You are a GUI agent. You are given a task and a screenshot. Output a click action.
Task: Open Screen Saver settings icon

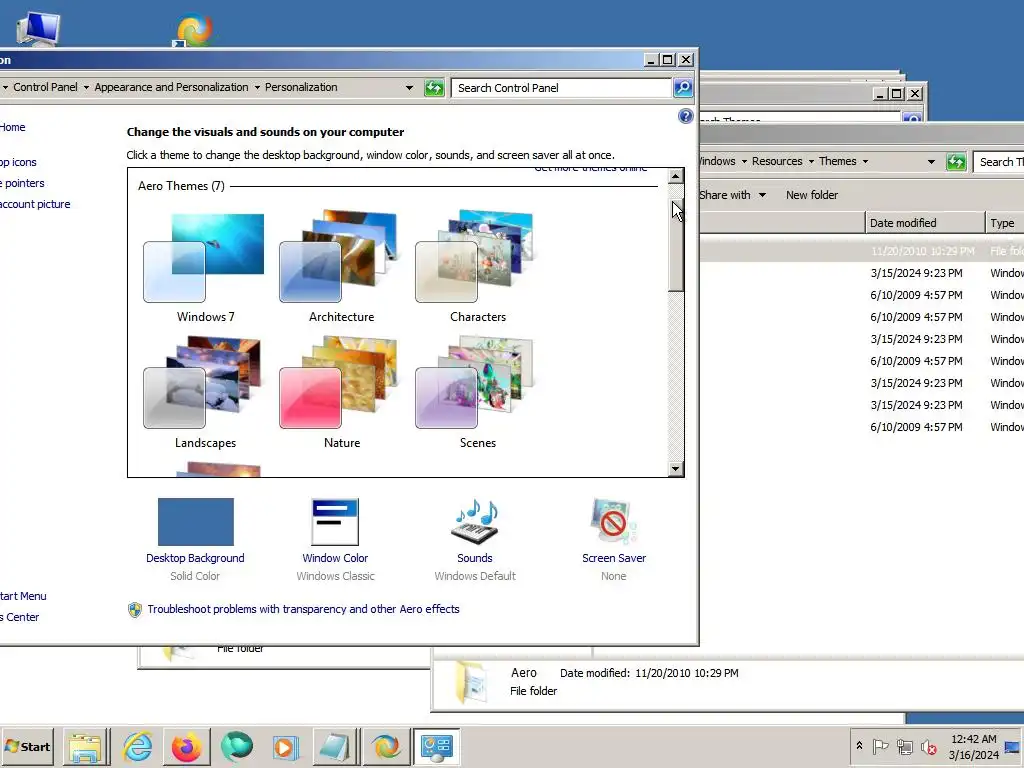pyautogui.click(x=613, y=522)
